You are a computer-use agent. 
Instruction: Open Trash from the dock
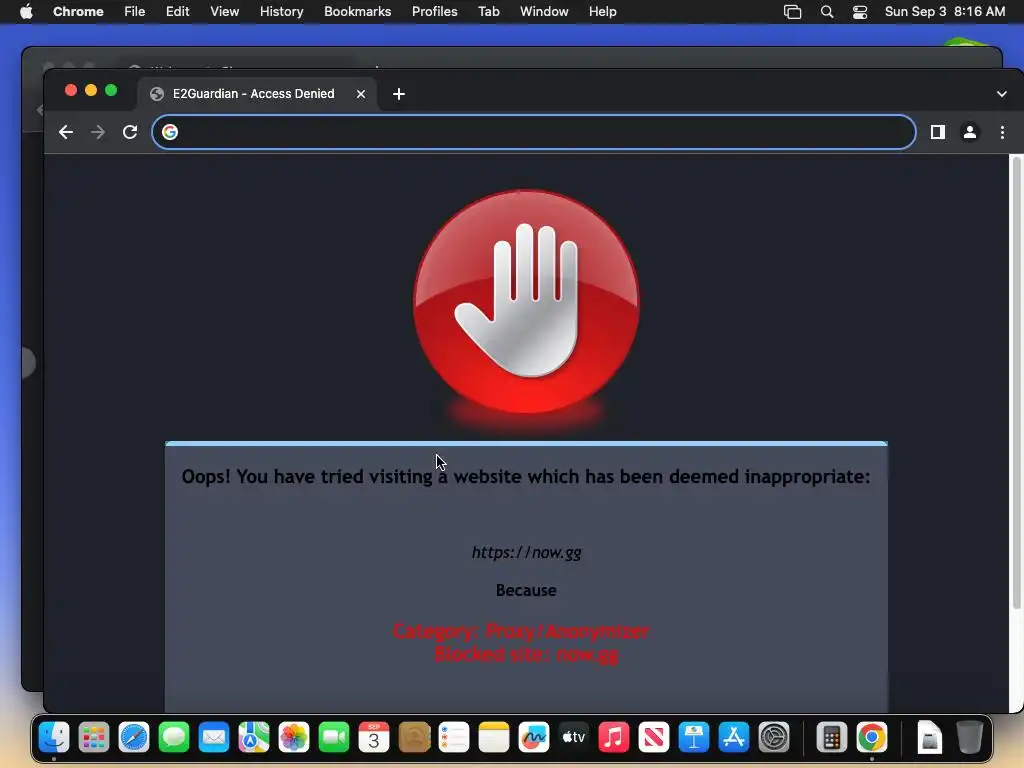tap(970, 738)
